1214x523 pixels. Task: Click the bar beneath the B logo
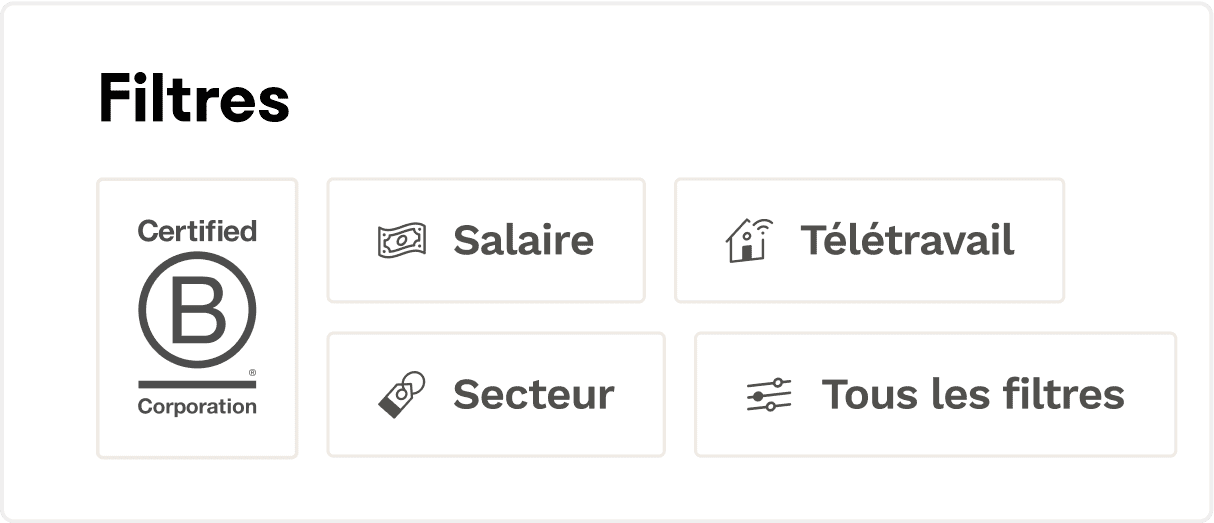tap(197, 384)
